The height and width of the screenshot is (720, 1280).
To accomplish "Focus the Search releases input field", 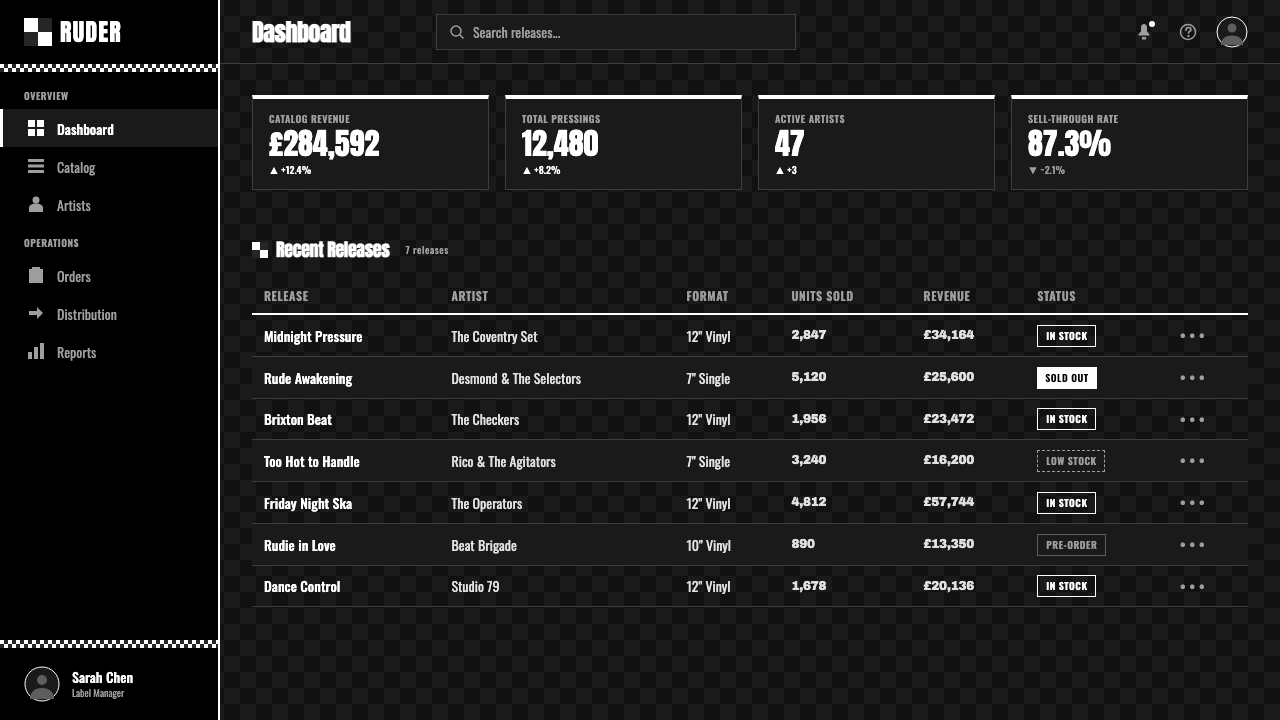I will (616, 32).
